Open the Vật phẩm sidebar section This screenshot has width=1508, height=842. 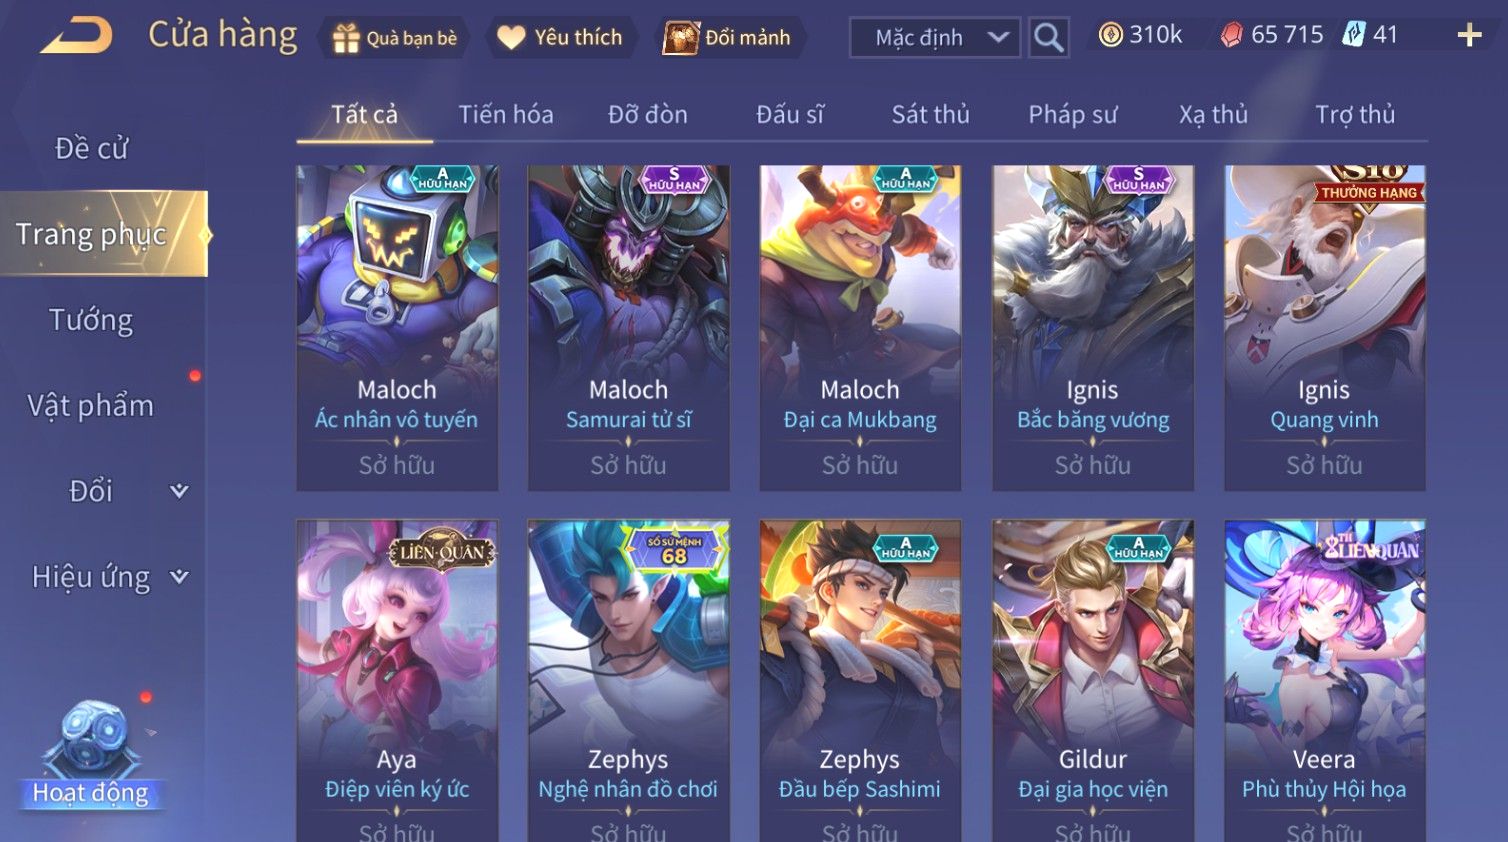[x=91, y=405]
